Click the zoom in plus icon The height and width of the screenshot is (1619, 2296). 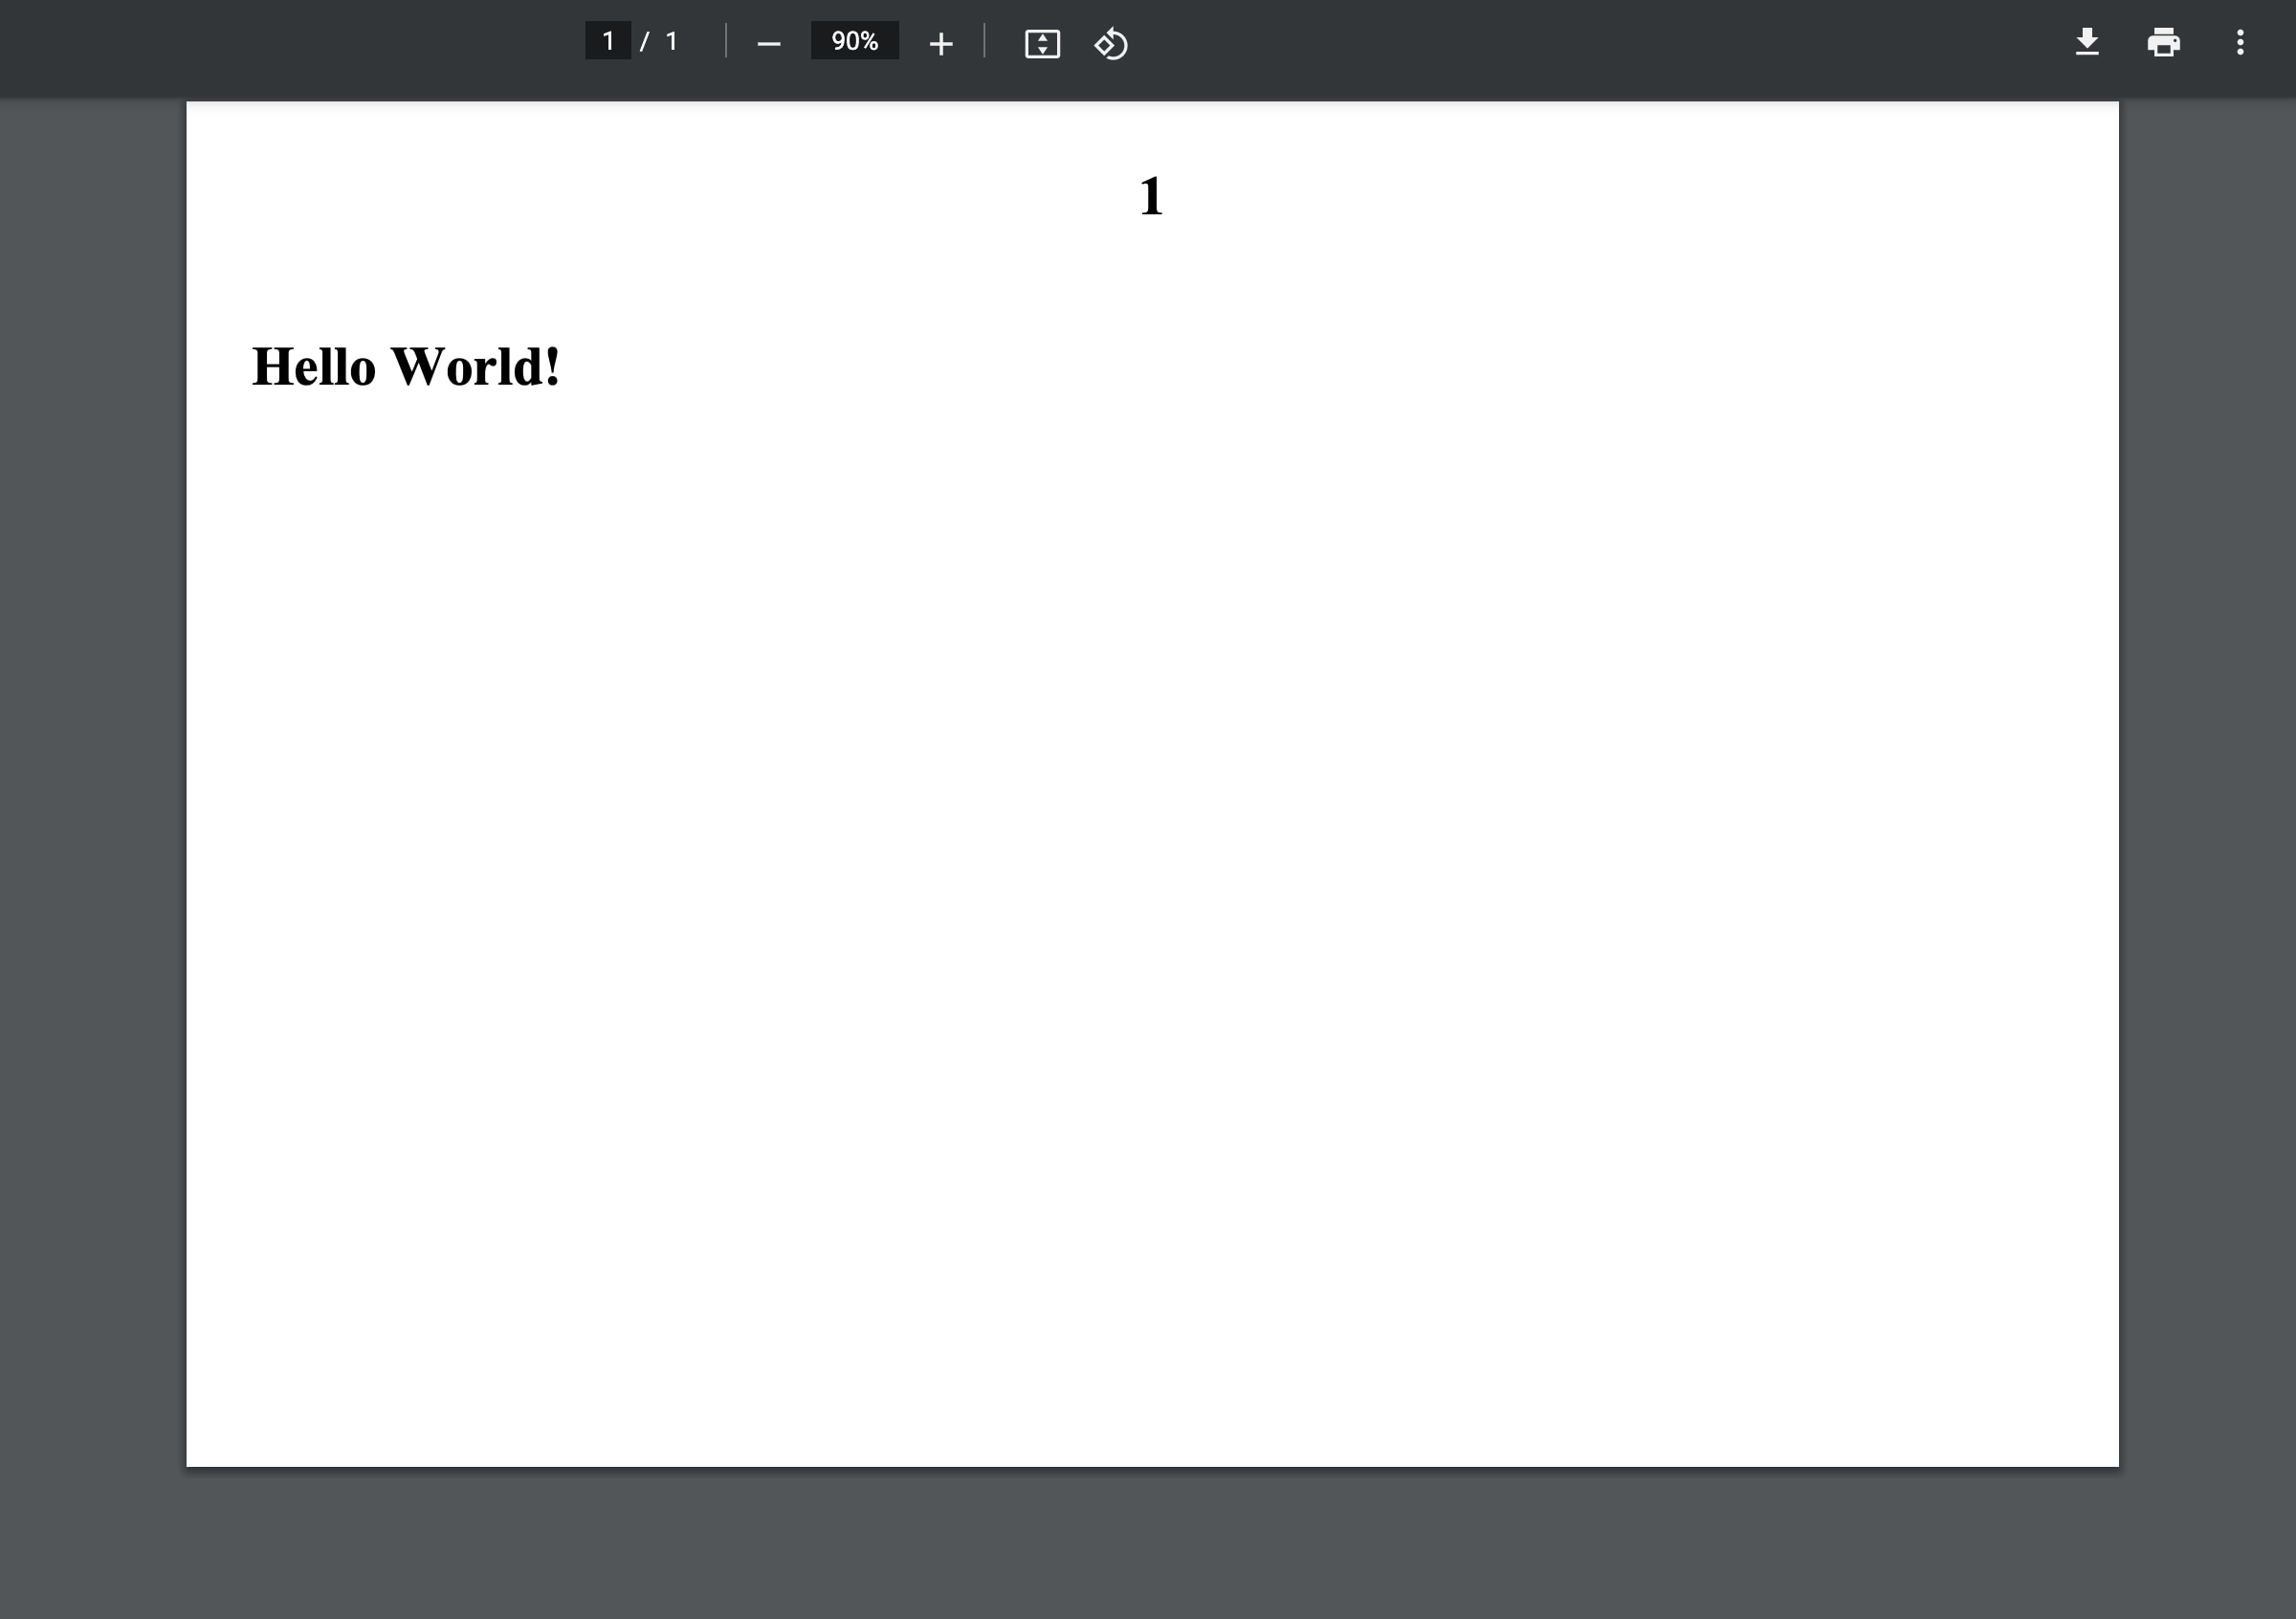point(940,43)
